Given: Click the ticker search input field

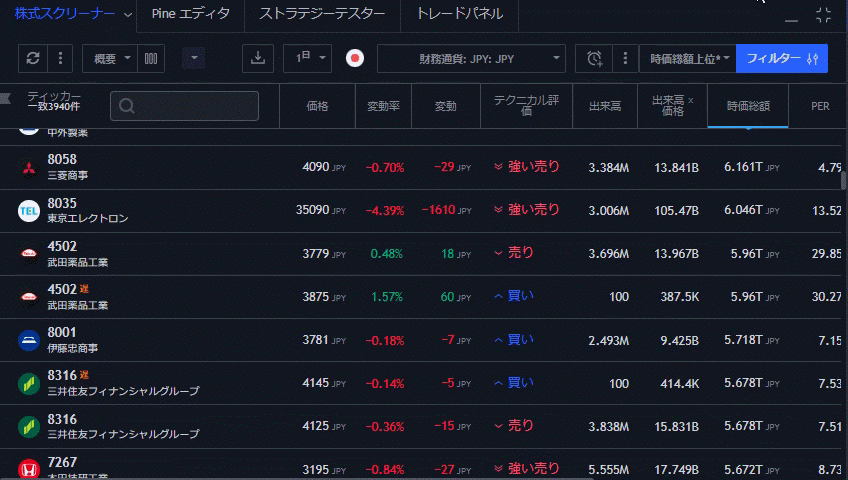Looking at the screenshot, I should click(x=185, y=106).
